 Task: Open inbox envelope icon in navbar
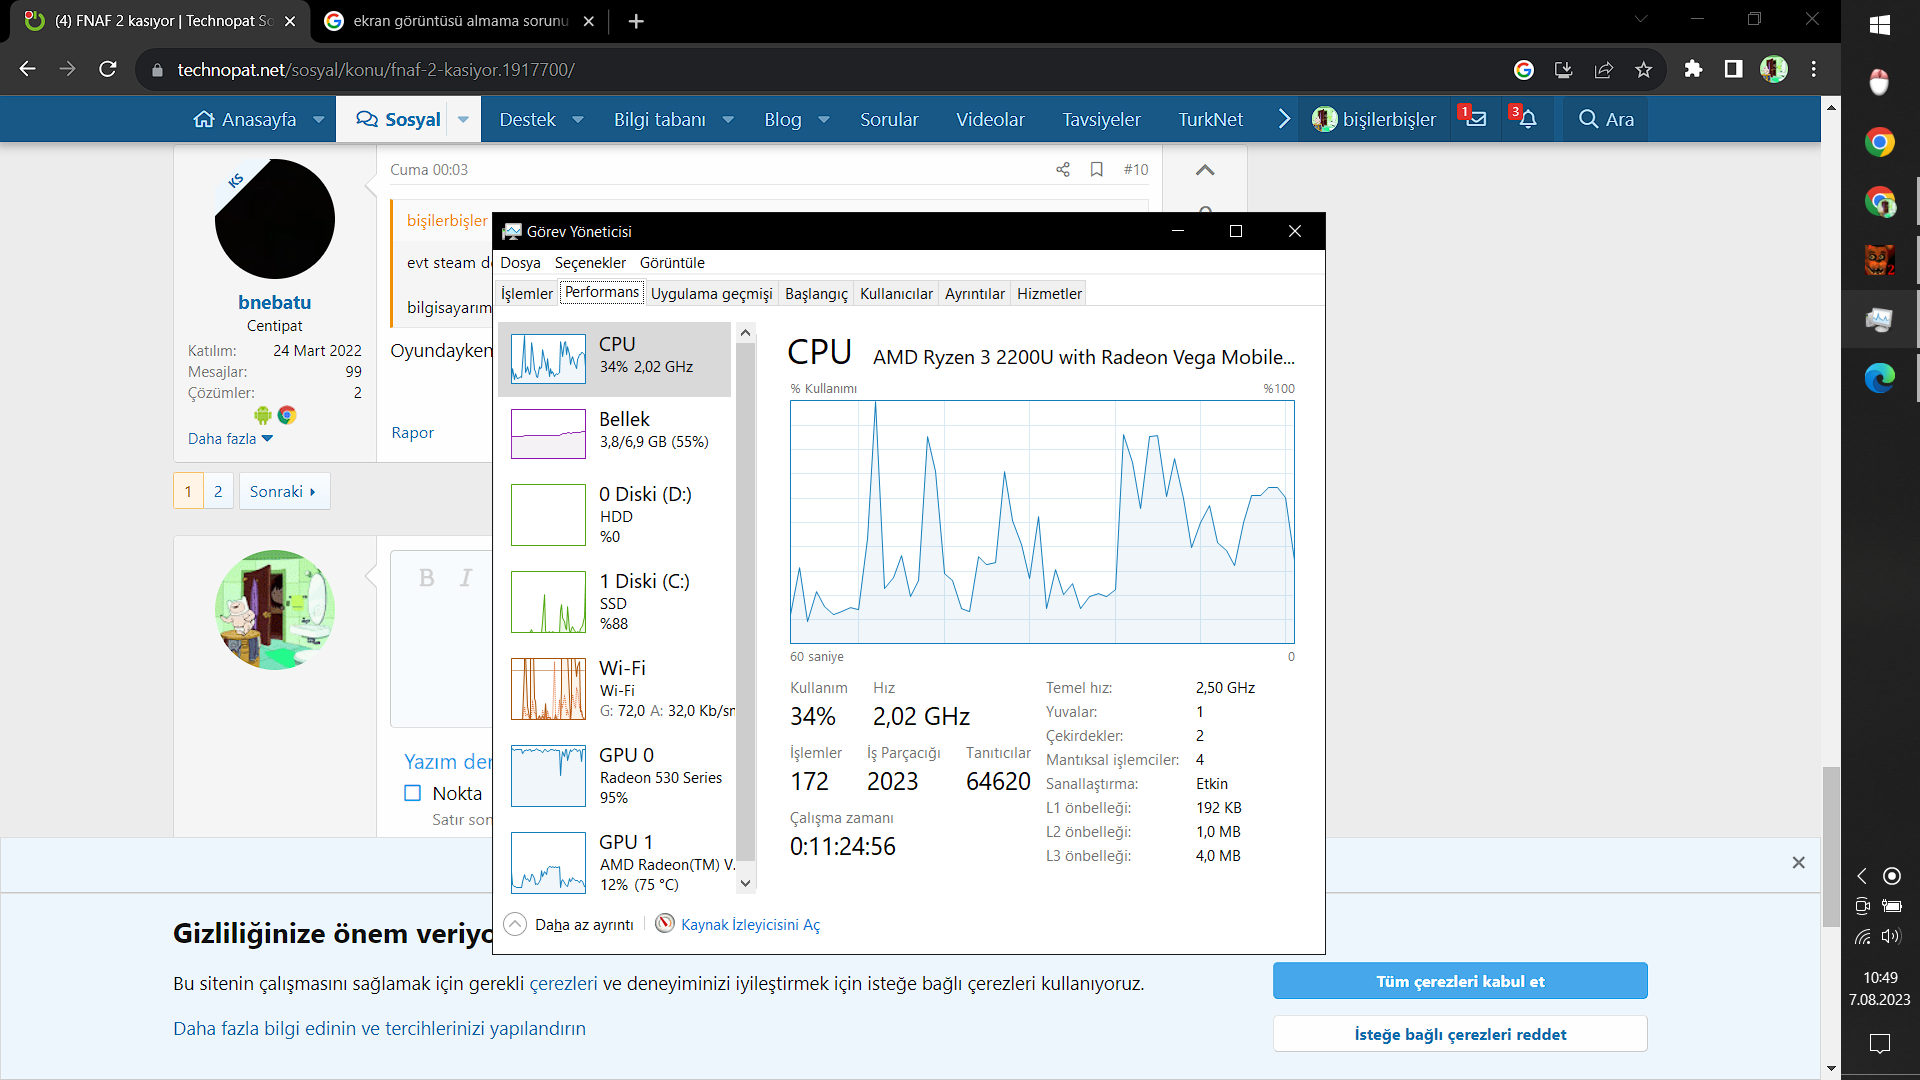point(1475,119)
